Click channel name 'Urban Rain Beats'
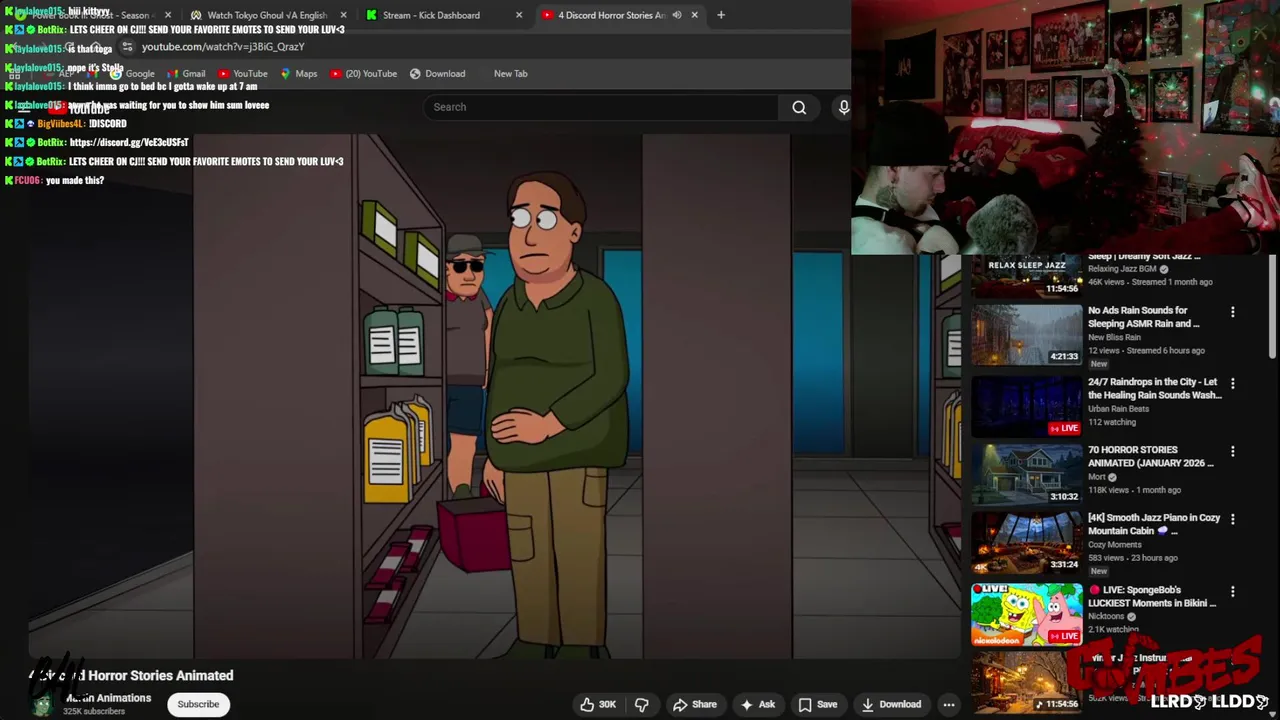Viewport: 1280px width, 720px height. point(1118,408)
